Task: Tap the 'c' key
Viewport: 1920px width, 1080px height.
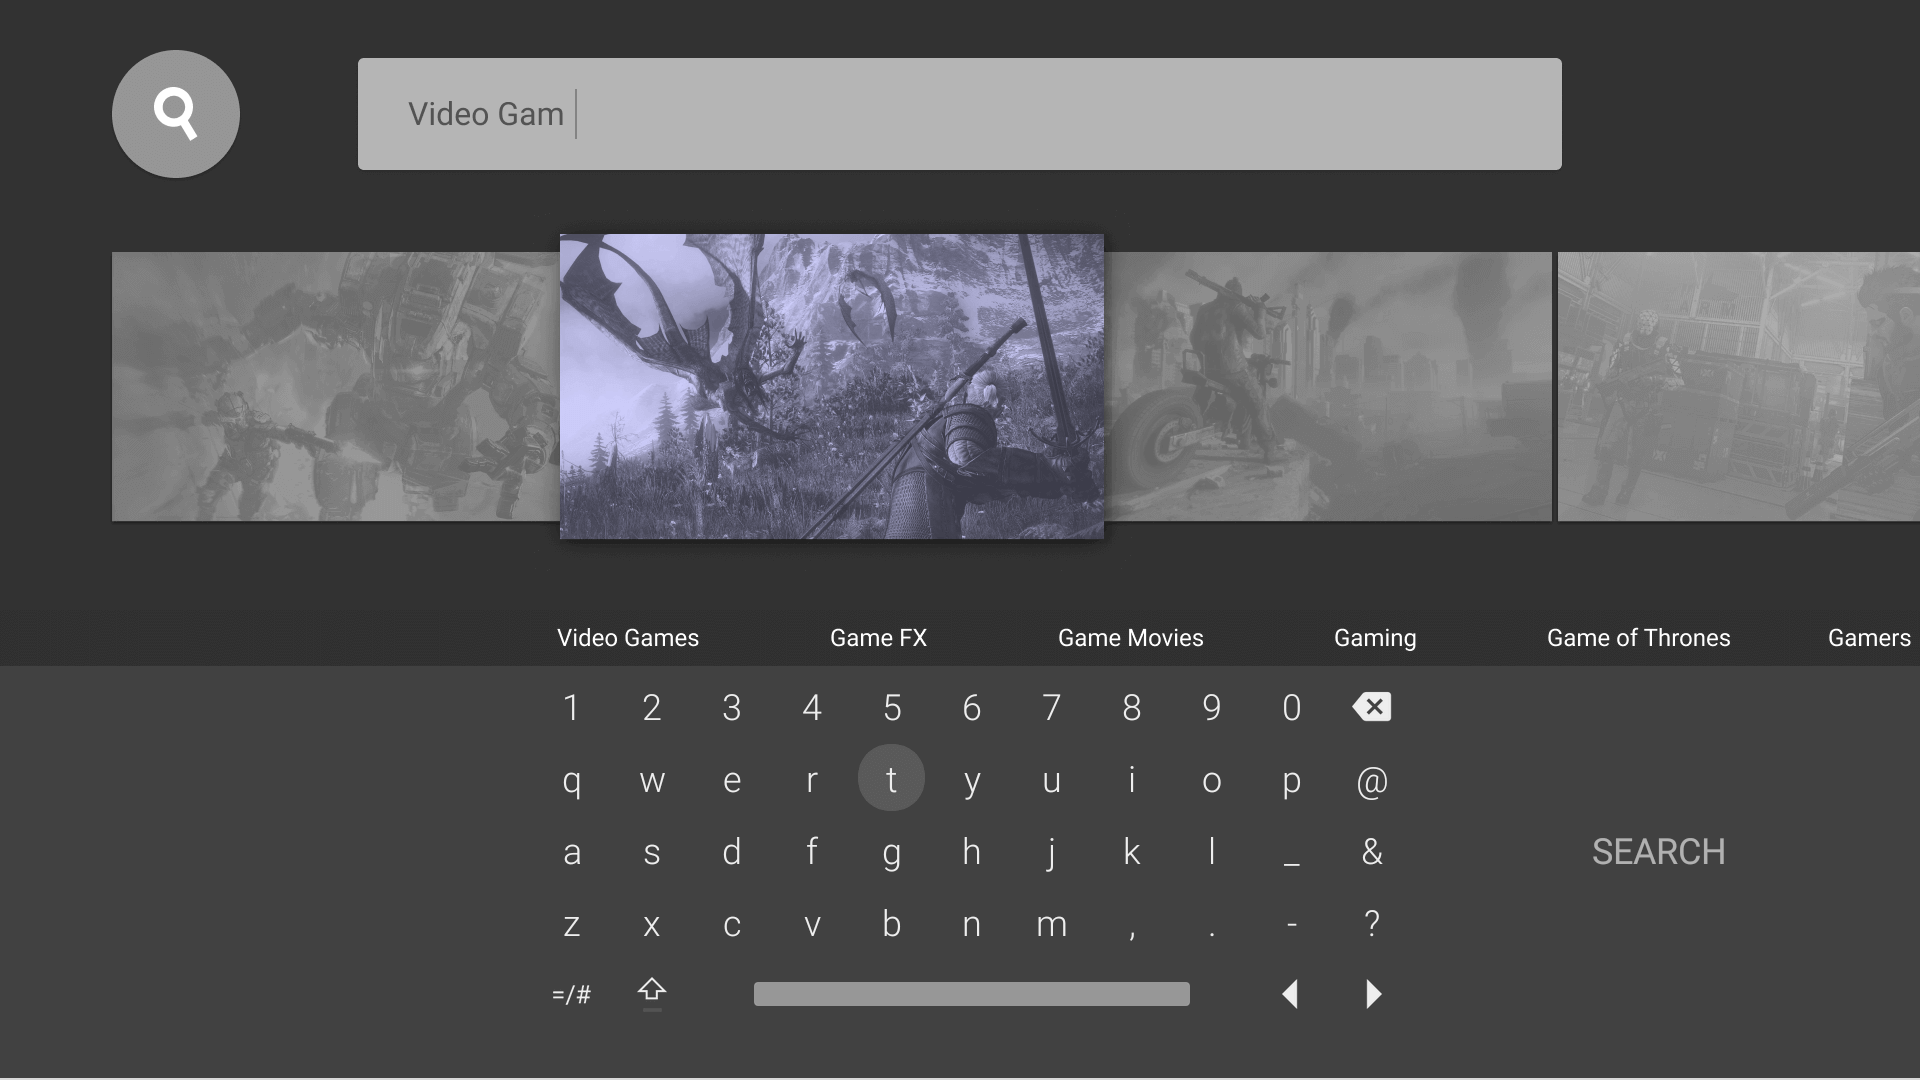Action: tap(732, 924)
